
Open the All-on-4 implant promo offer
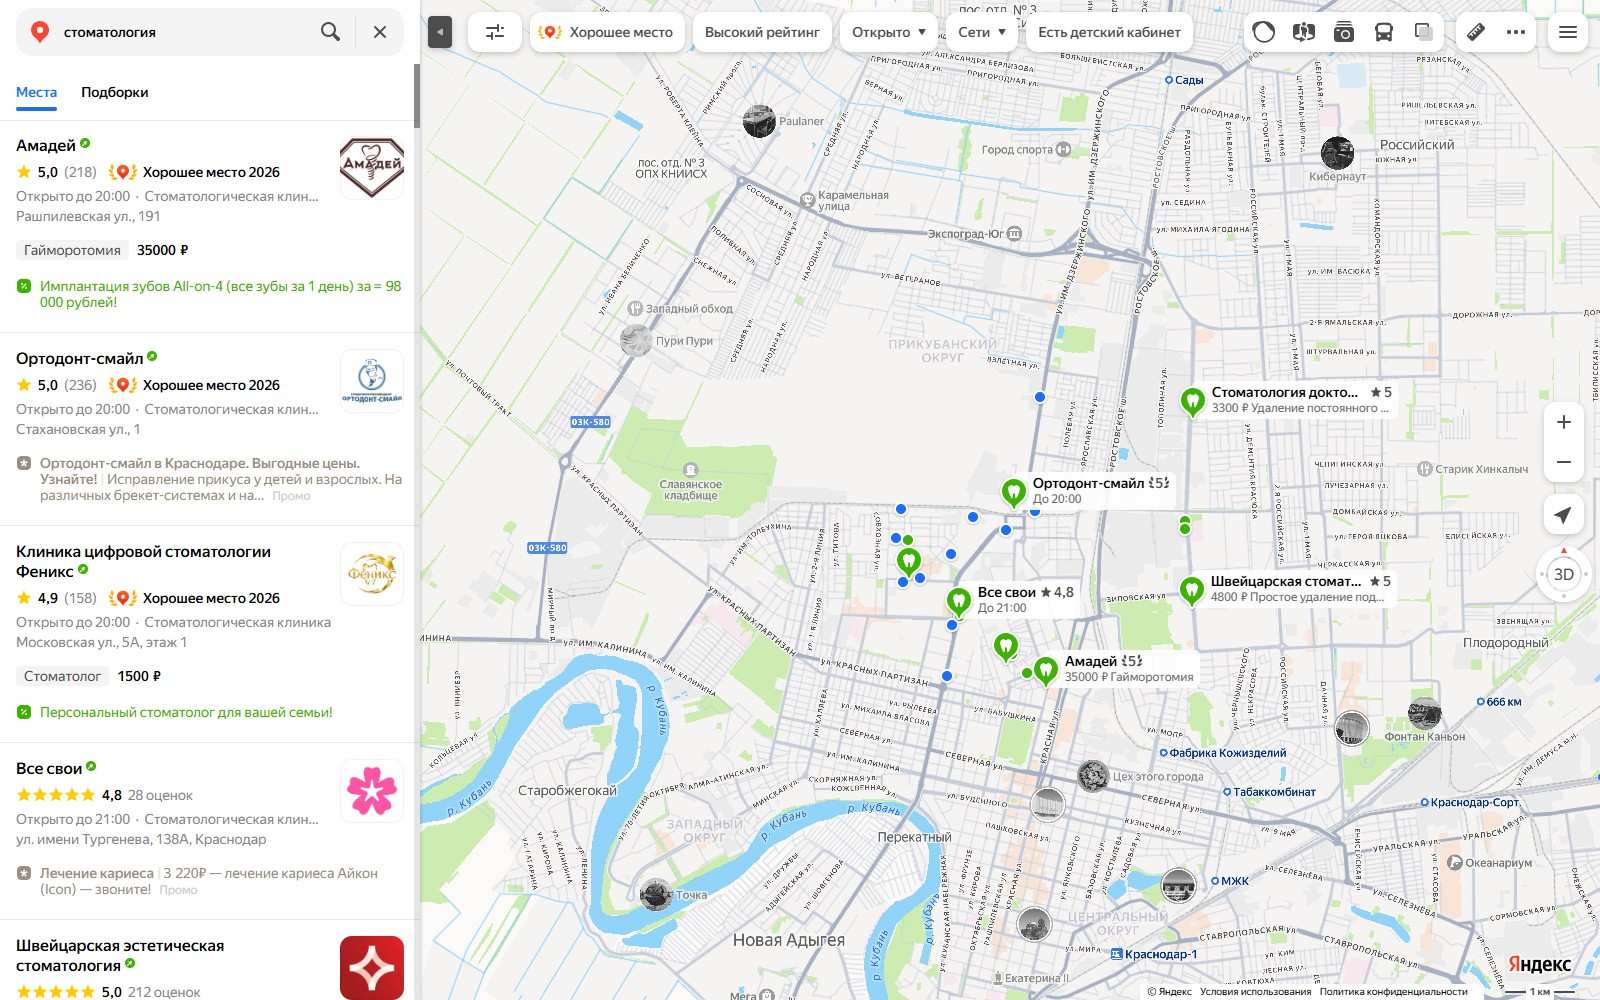pos(220,294)
